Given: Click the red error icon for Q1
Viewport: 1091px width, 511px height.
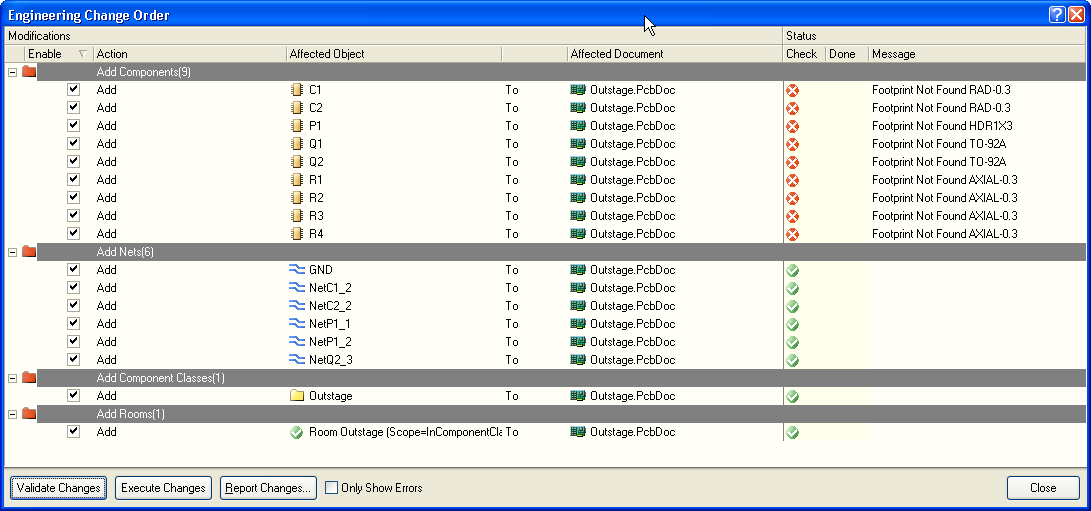Looking at the screenshot, I should (792, 144).
